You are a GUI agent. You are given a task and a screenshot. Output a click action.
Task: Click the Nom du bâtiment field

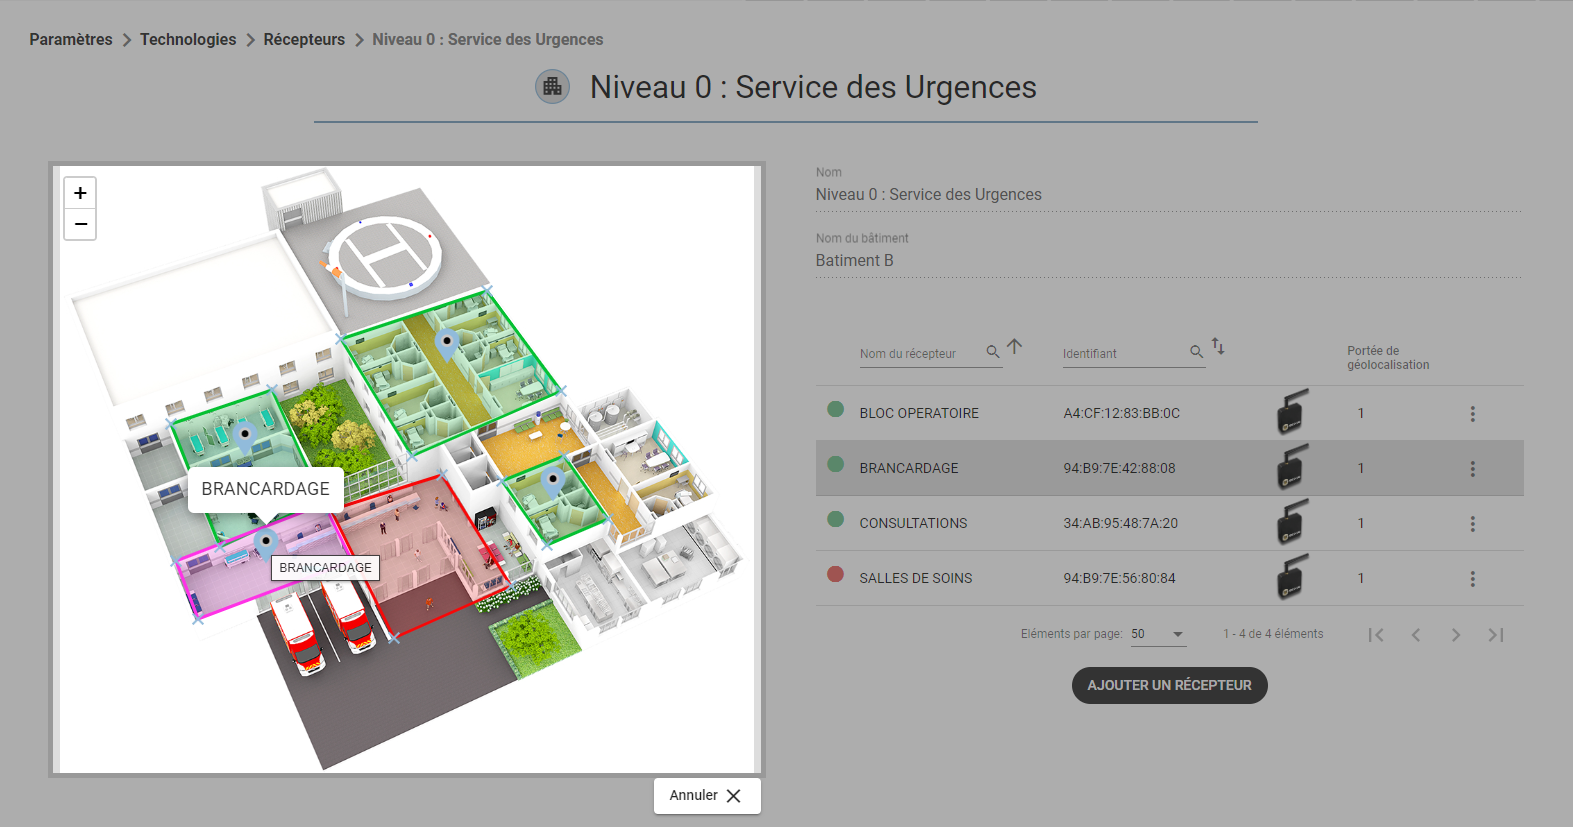point(1168,260)
